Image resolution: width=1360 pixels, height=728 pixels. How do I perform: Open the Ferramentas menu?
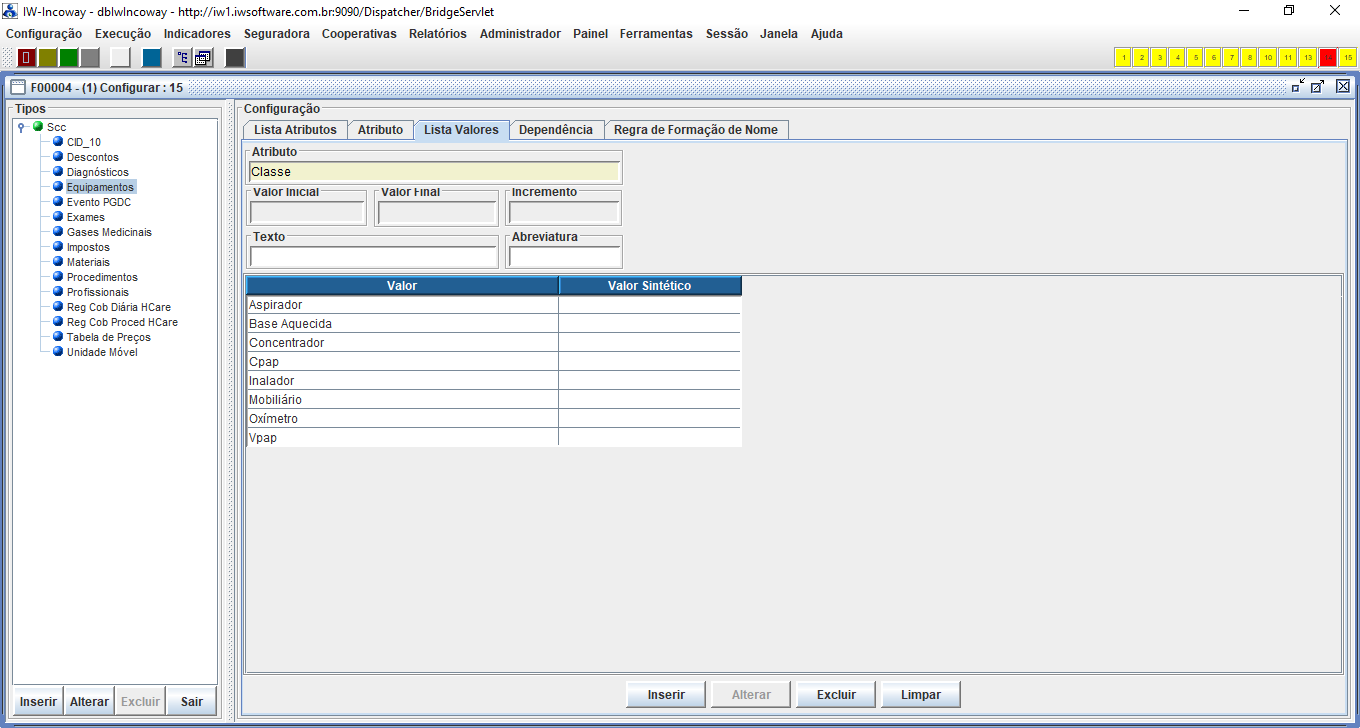(x=655, y=34)
